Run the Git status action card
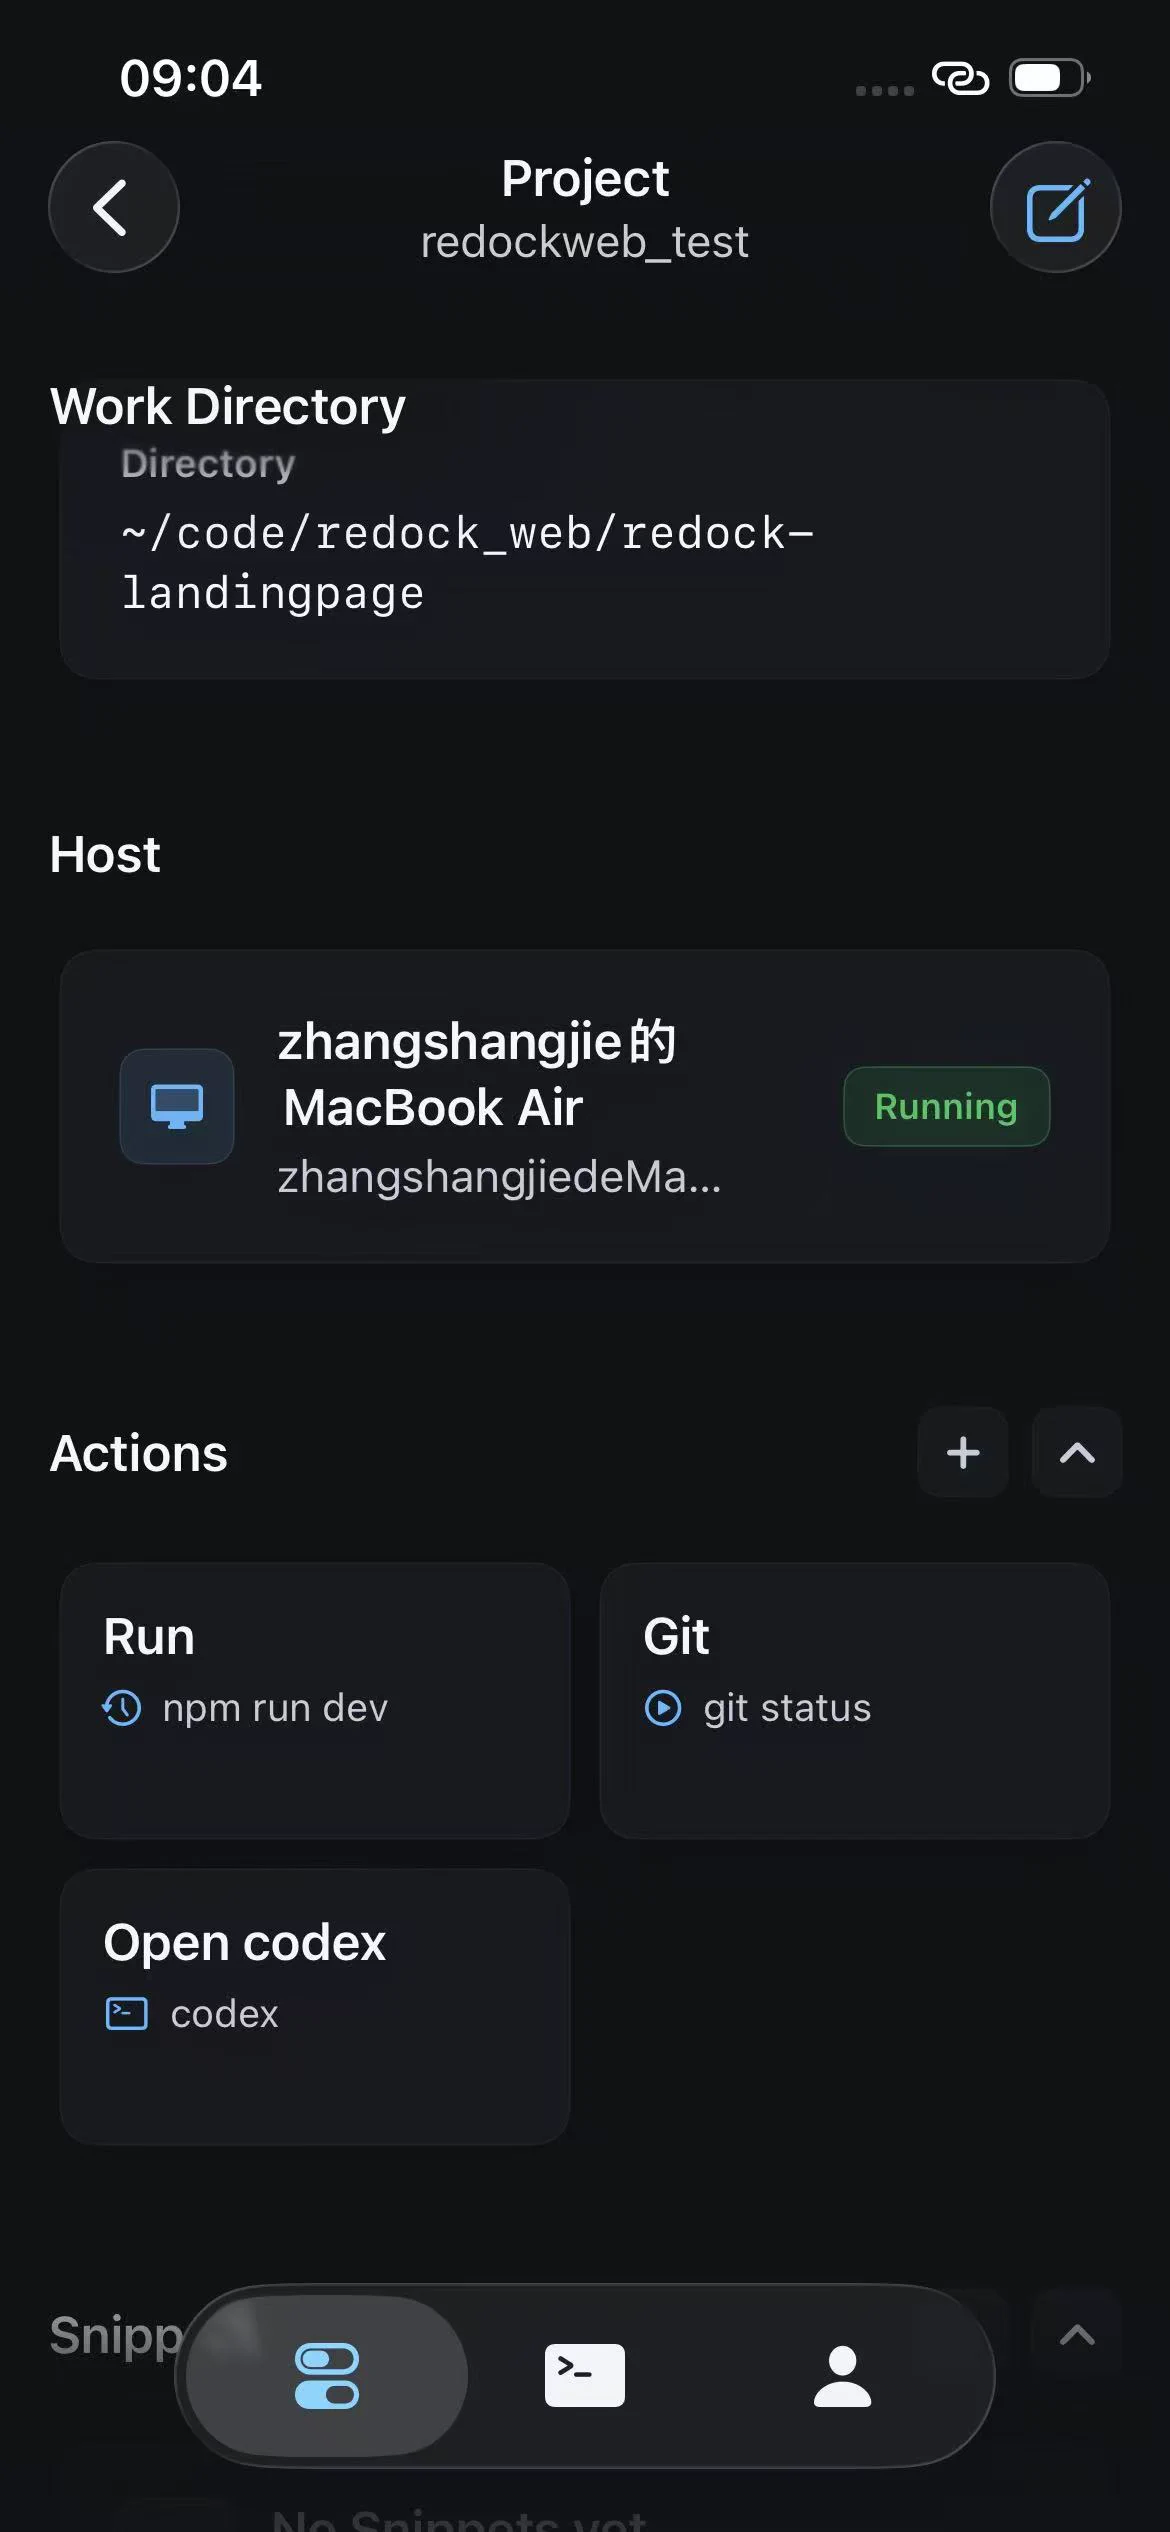This screenshot has width=1170, height=2532. click(855, 1700)
